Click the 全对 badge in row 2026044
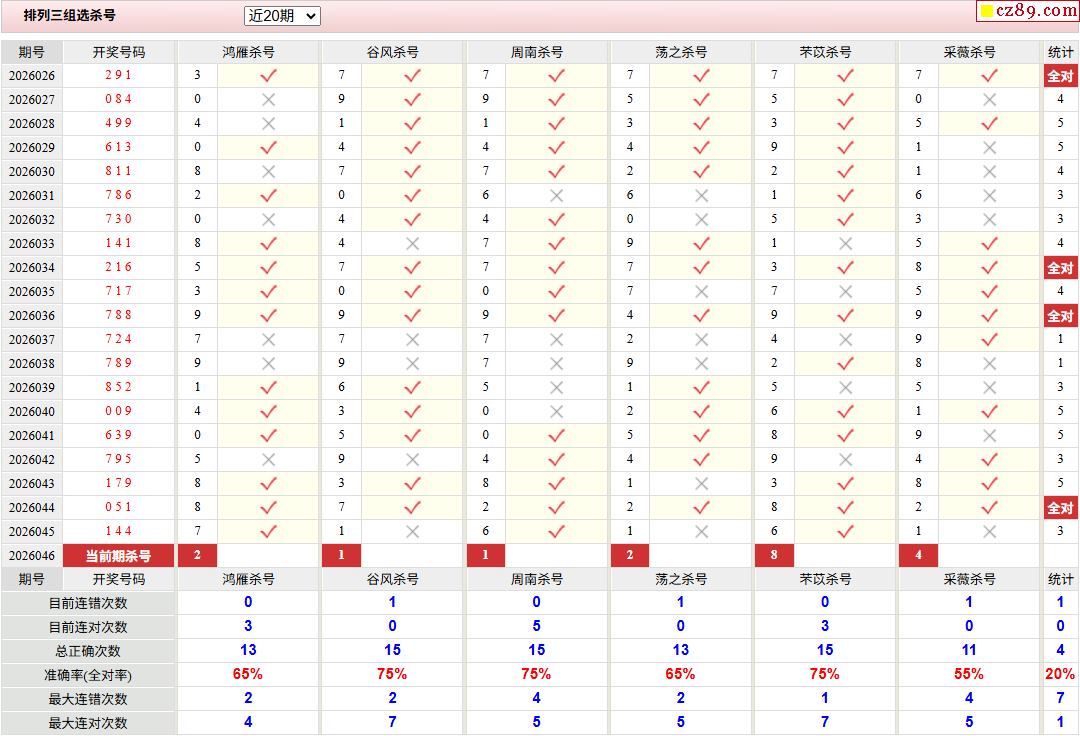 coord(1060,507)
